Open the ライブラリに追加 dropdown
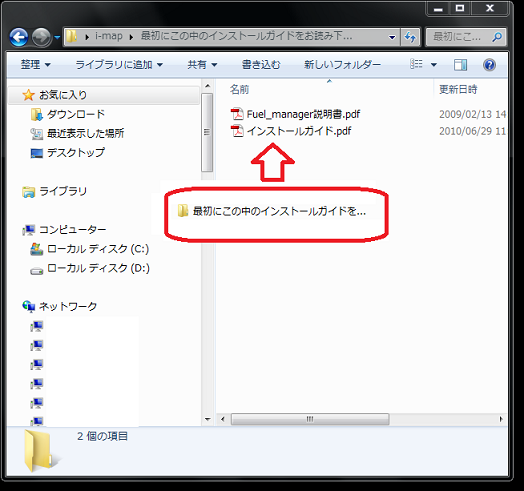The image size is (524, 491). tap(119, 64)
